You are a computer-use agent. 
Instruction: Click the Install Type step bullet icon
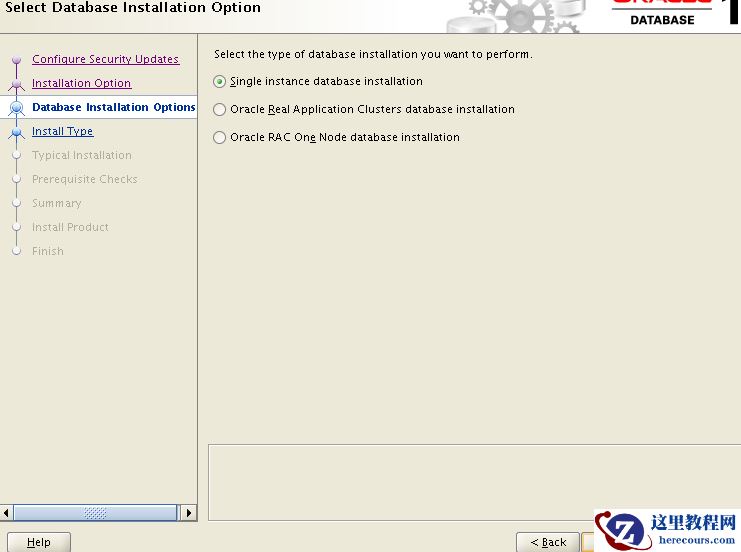coord(17,132)
